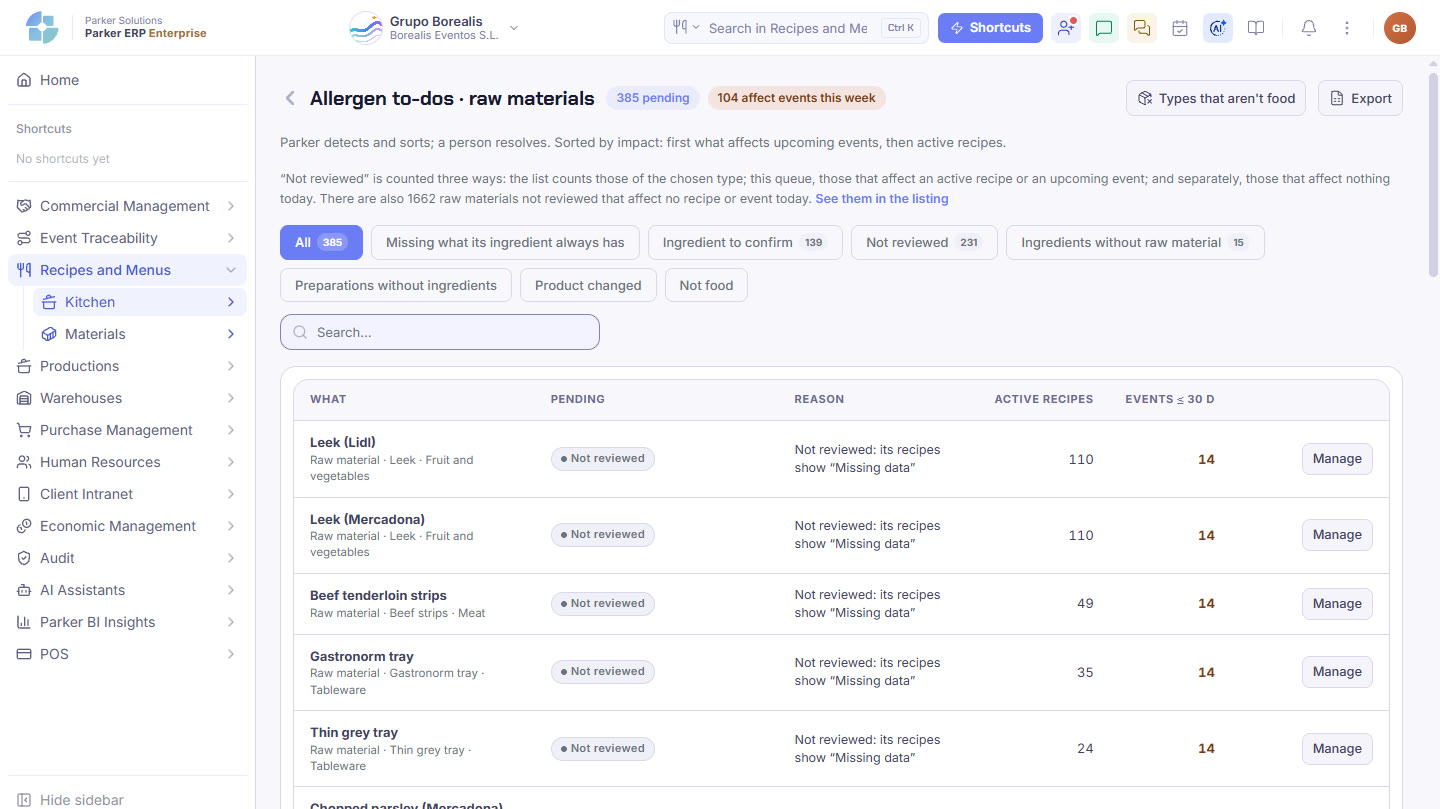Click the Grupo Borealis wave logo

(366, 28)
